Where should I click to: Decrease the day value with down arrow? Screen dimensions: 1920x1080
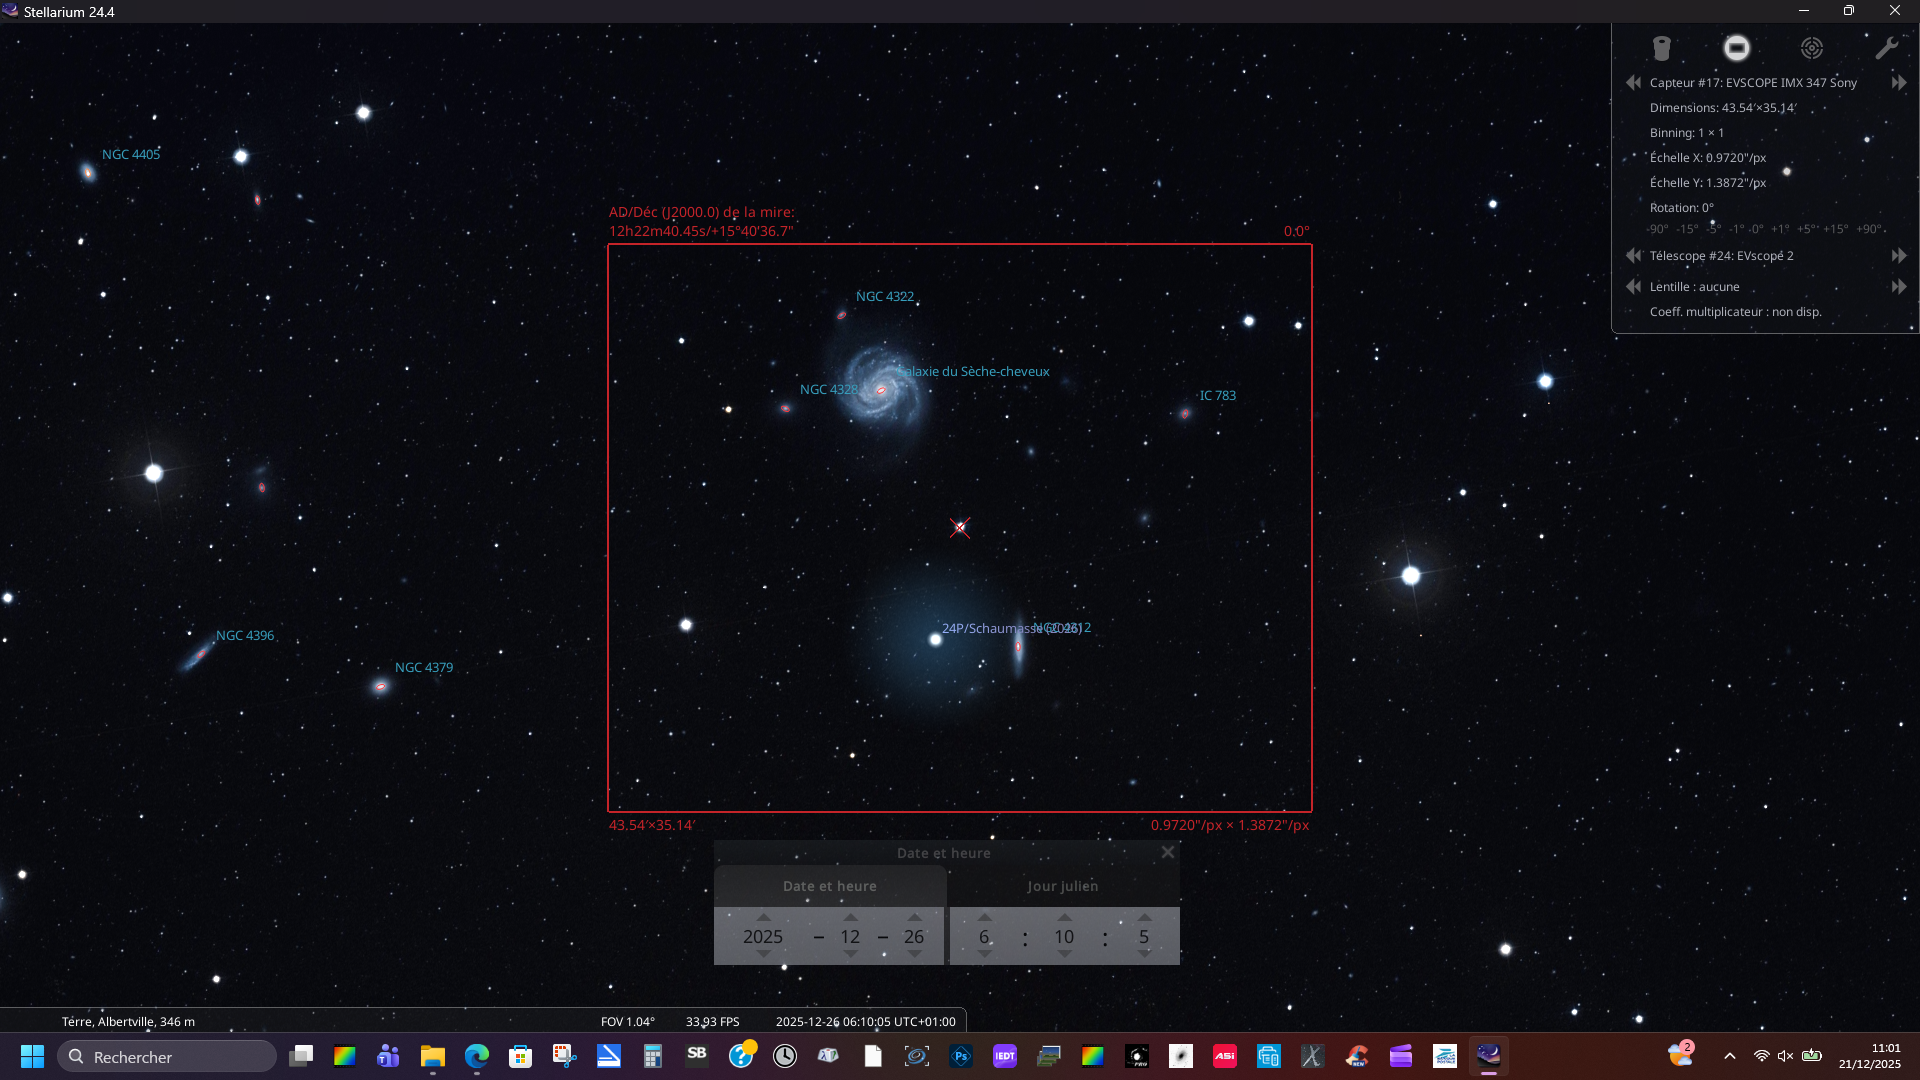pyautogui.click(x=914, y=955)
